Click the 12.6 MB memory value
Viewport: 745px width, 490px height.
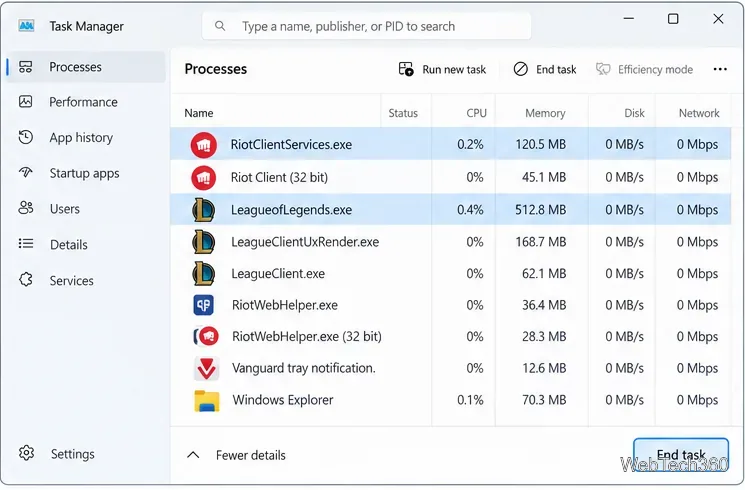coord(544,368)
